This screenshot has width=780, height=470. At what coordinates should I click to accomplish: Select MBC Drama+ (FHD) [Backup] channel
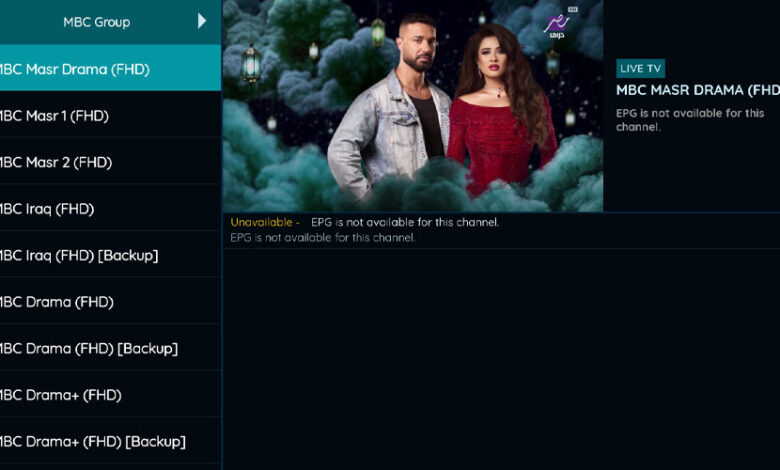click(x=110, y=441)
